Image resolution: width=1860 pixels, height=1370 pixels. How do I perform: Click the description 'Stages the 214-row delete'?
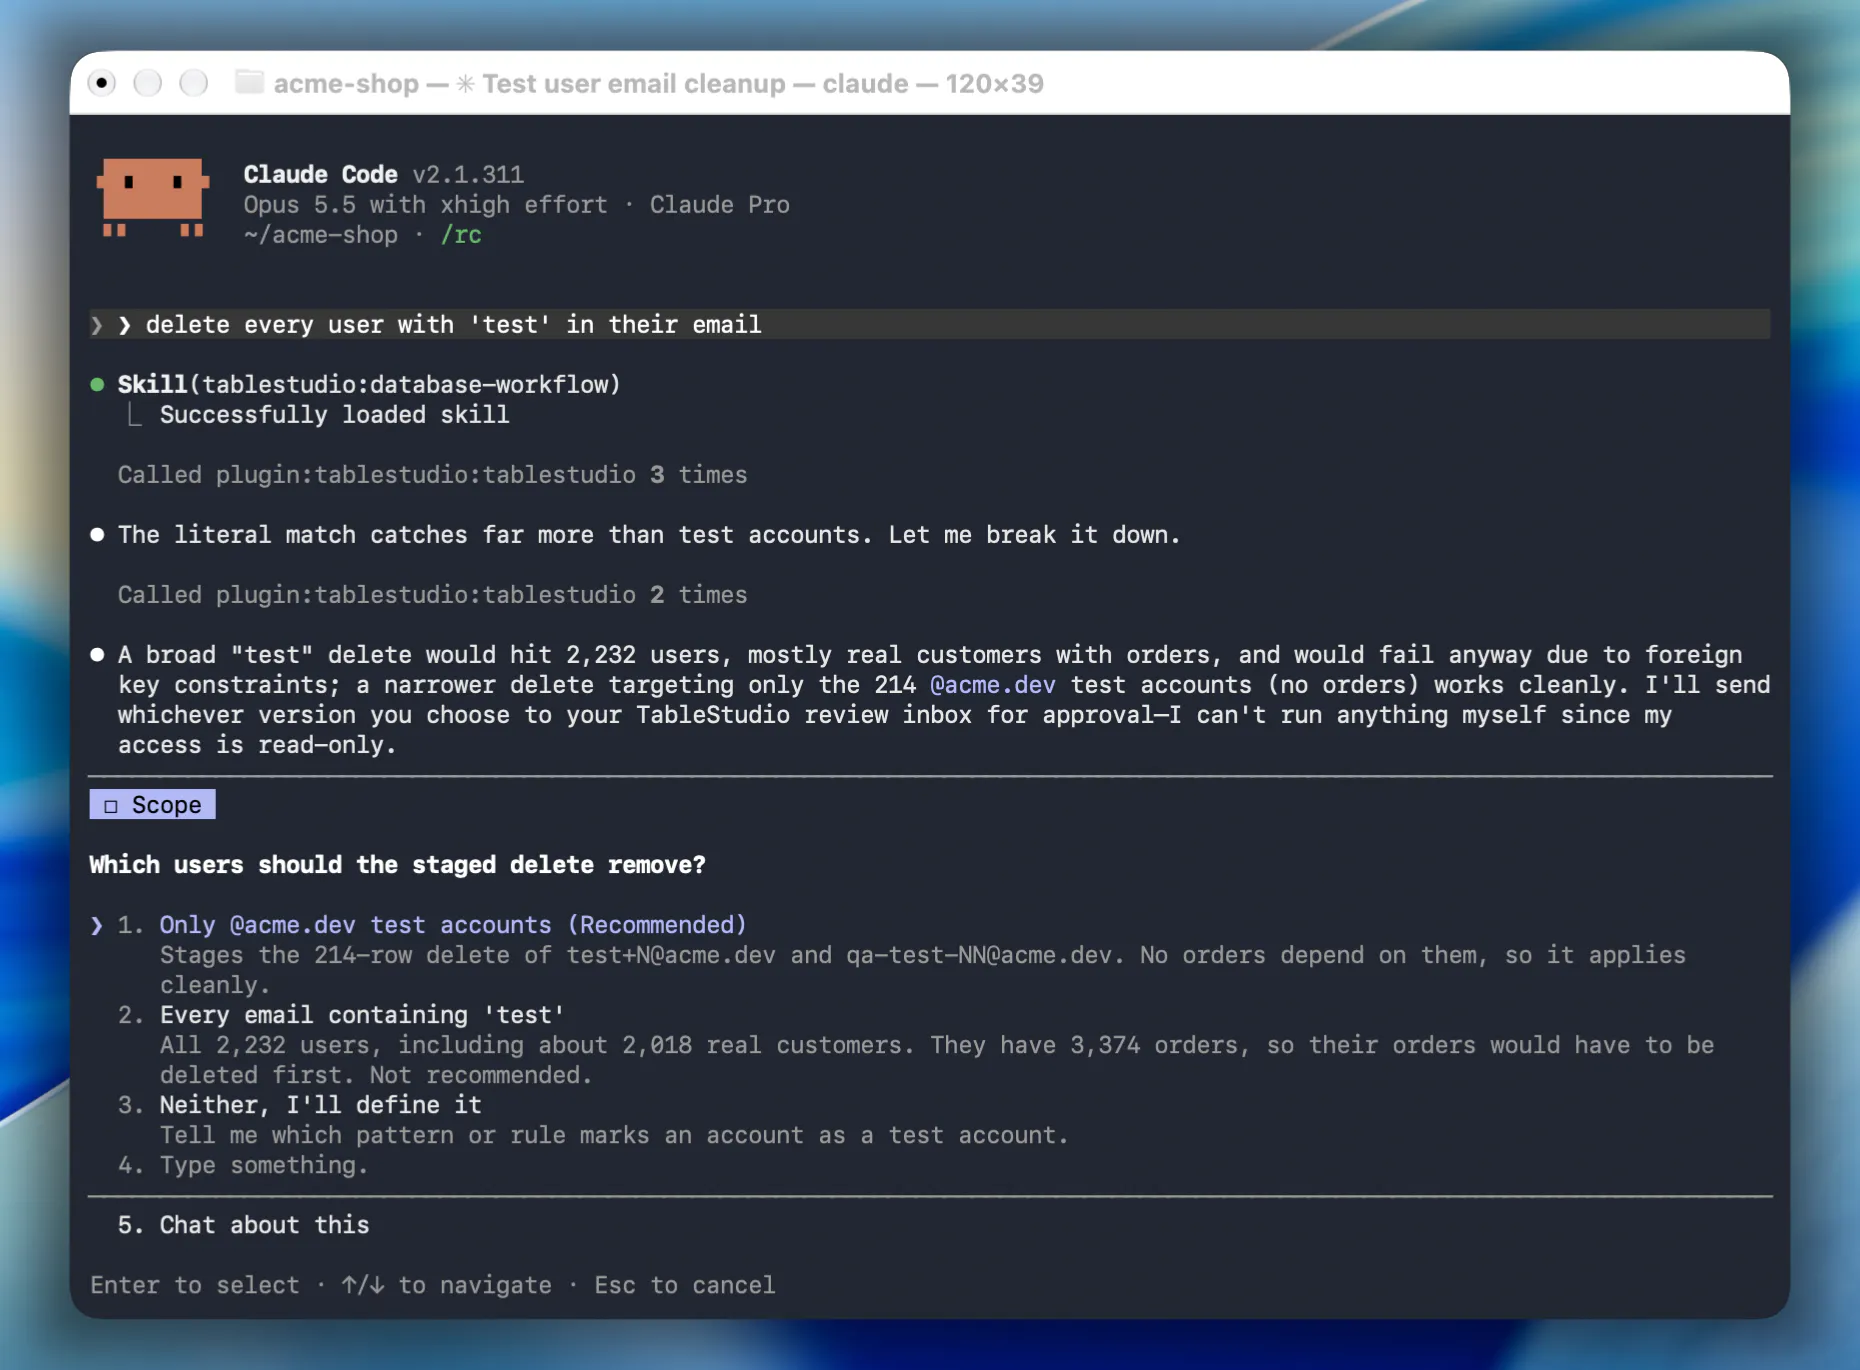[x=922, y=970]
